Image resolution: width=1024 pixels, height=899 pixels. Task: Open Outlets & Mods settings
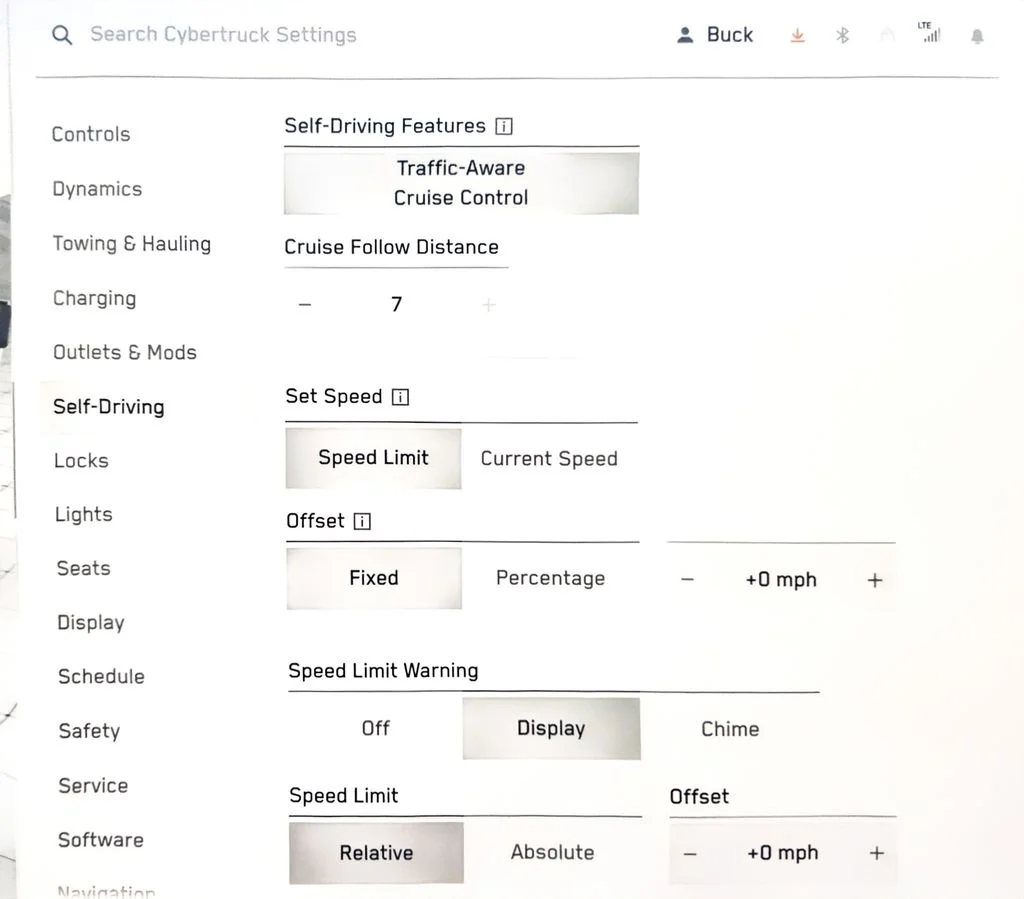tap(125, 353)
